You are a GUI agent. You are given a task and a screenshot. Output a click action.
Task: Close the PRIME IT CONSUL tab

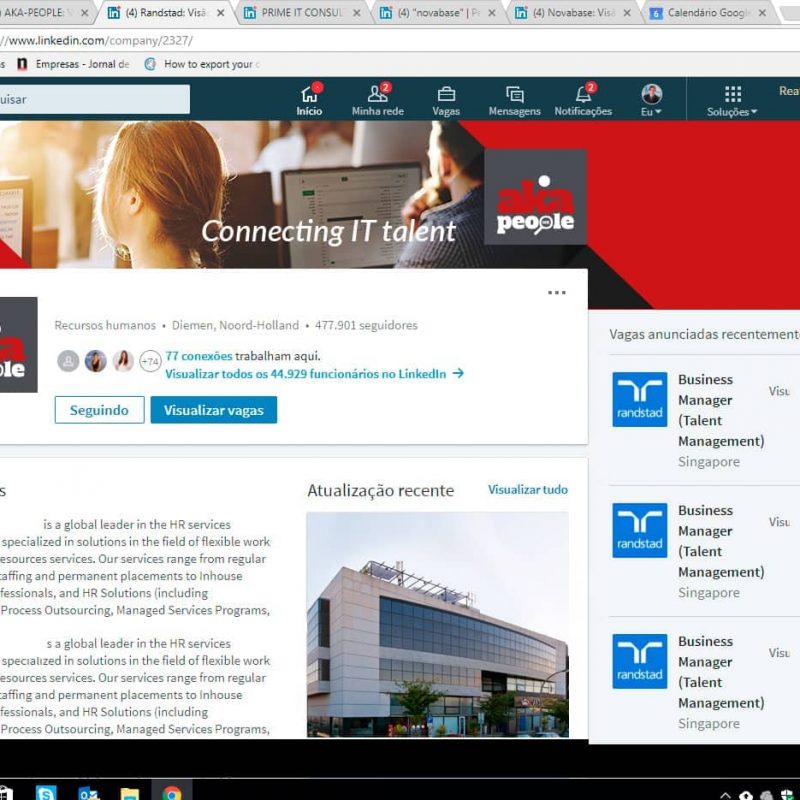coord(357,13)
